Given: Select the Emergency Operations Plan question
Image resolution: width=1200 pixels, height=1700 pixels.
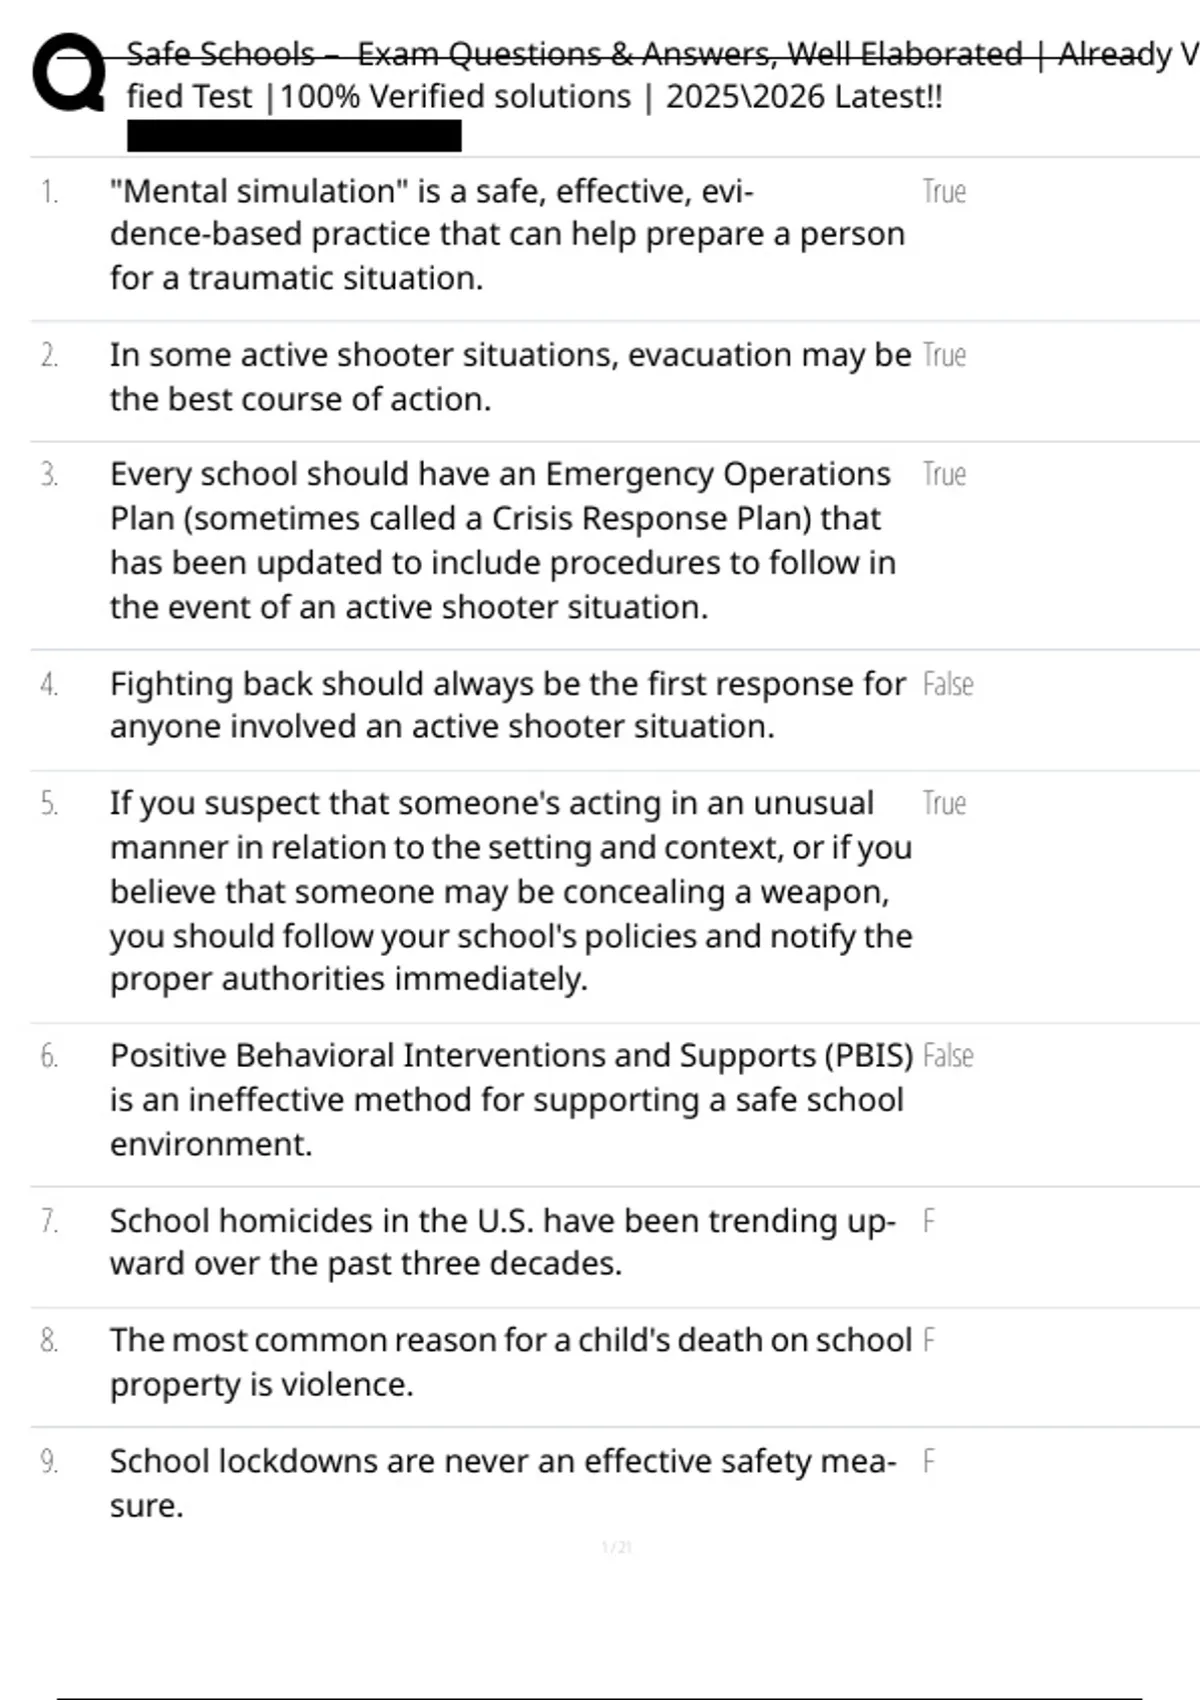Looking at the screenshot, I should 503,540.
